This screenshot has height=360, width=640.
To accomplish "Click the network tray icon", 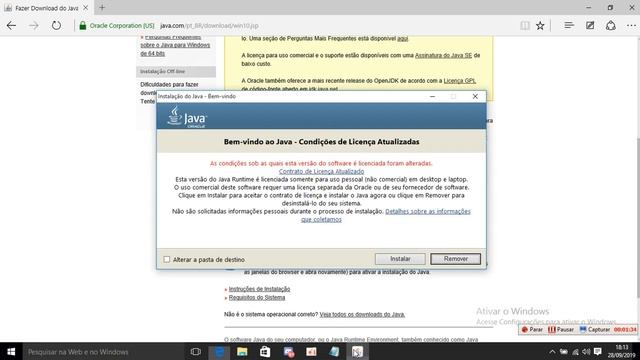I will (575, 351).
